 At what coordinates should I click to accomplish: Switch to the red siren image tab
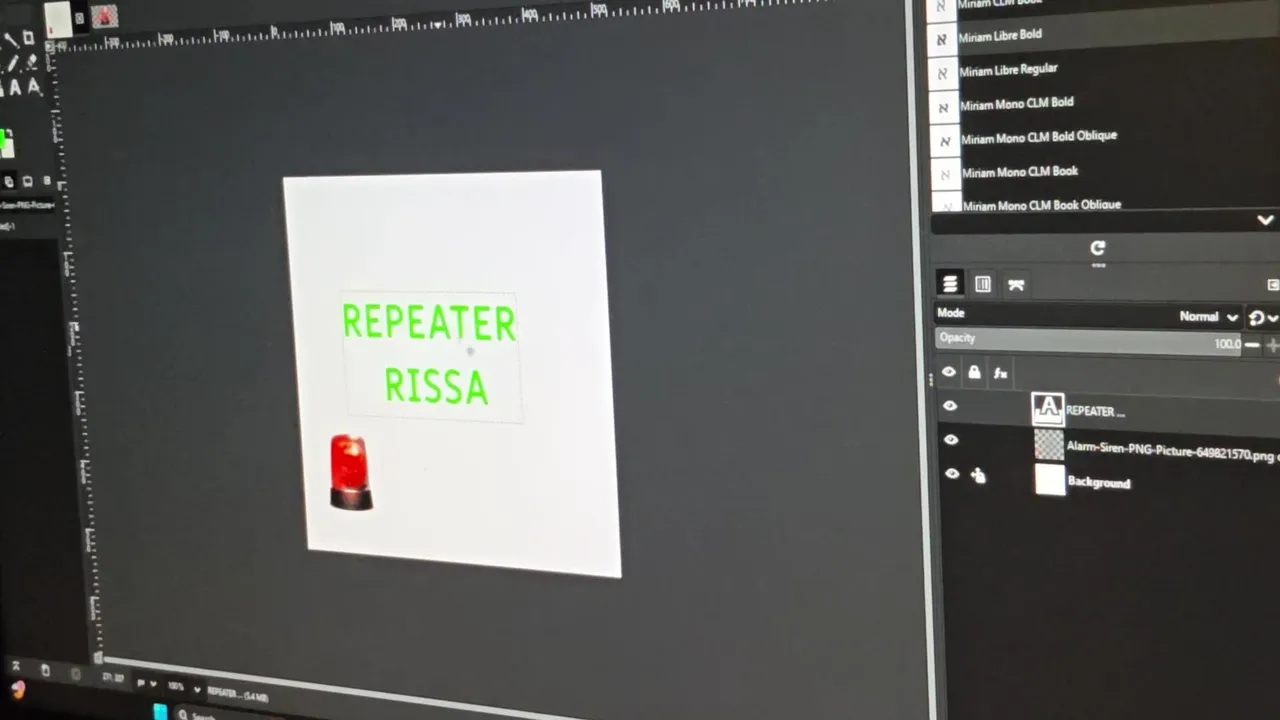(x=104, y=17)
